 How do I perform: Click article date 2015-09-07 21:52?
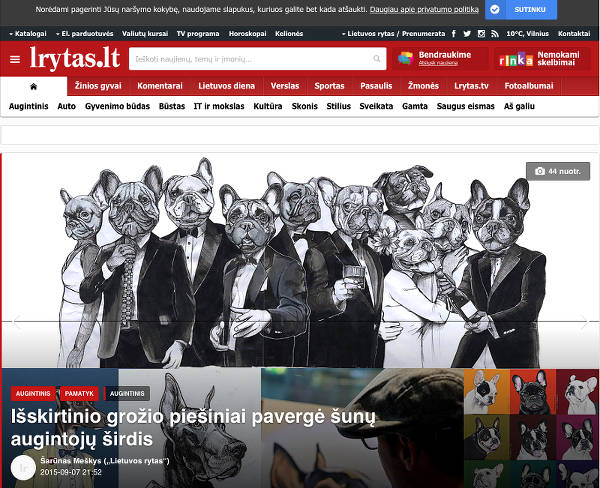click(71, 472)
